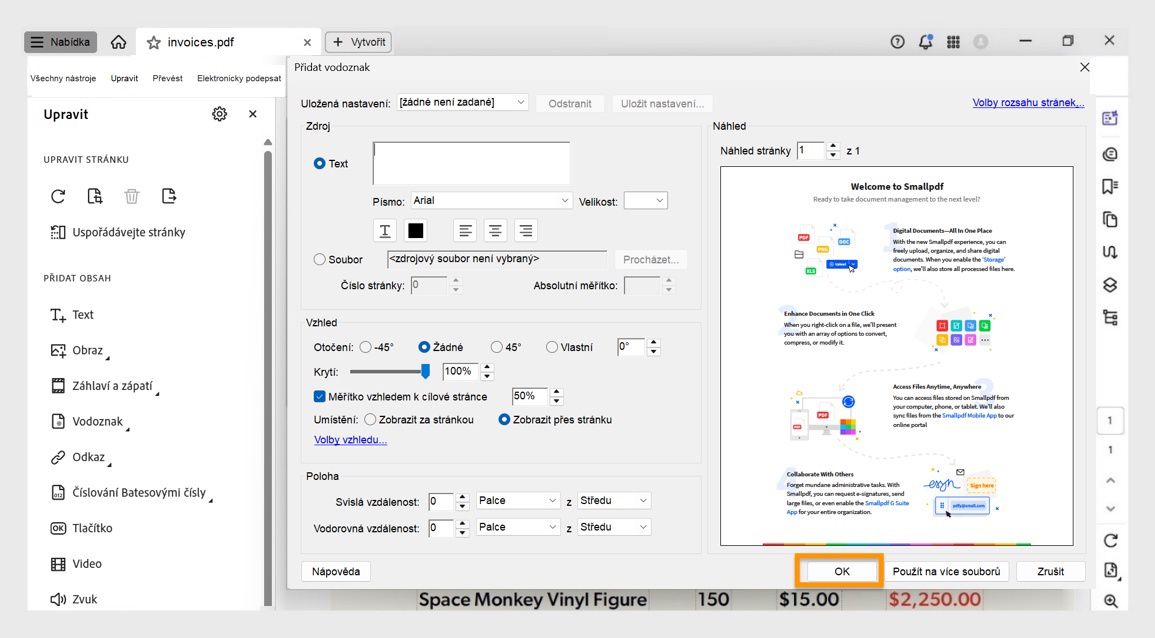Select the -45° rotation radio
Viewport: 1155px width, 638px height.
365,347
